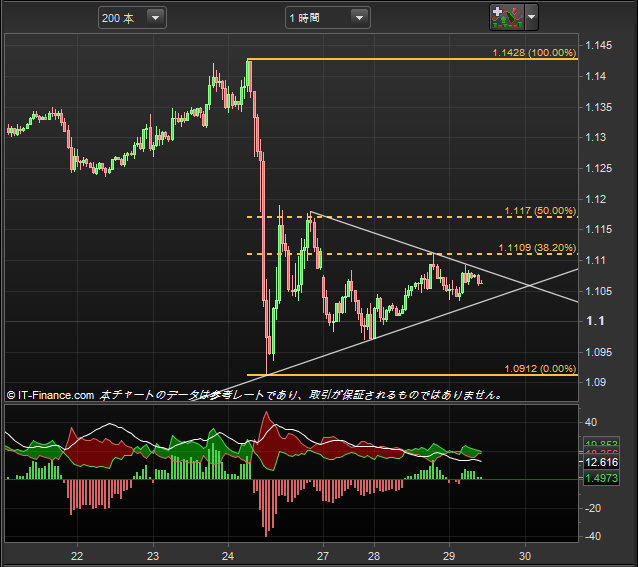Click the 1.09 price axis label
The height and width of the screenshot is (567, 638).
pyautogui.click(x=596, y=382)
